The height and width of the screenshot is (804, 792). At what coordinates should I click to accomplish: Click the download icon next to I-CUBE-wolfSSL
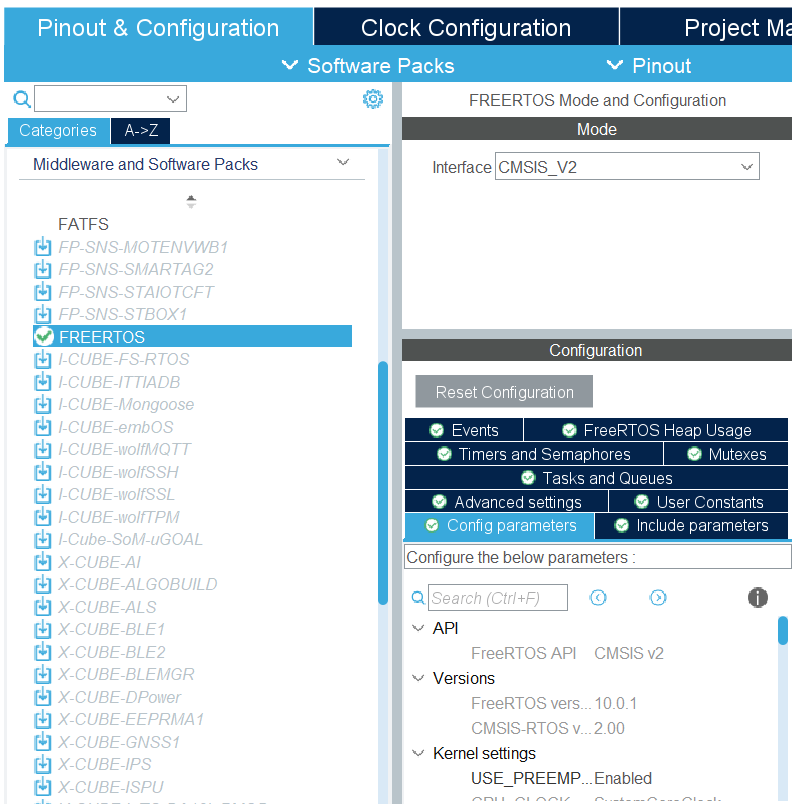pos(43,494)
